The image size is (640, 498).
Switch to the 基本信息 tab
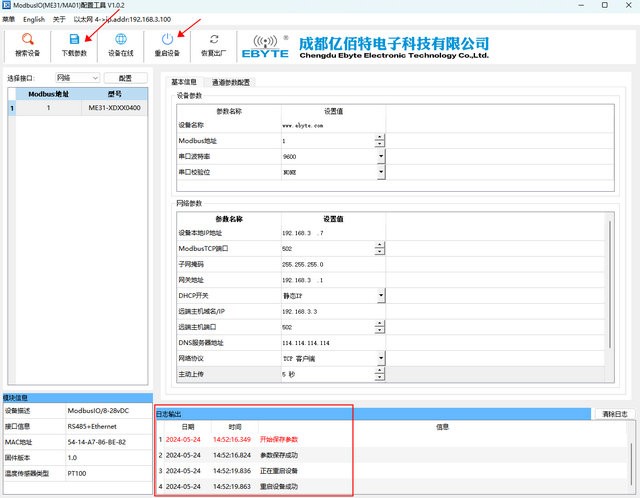(184, 82)
